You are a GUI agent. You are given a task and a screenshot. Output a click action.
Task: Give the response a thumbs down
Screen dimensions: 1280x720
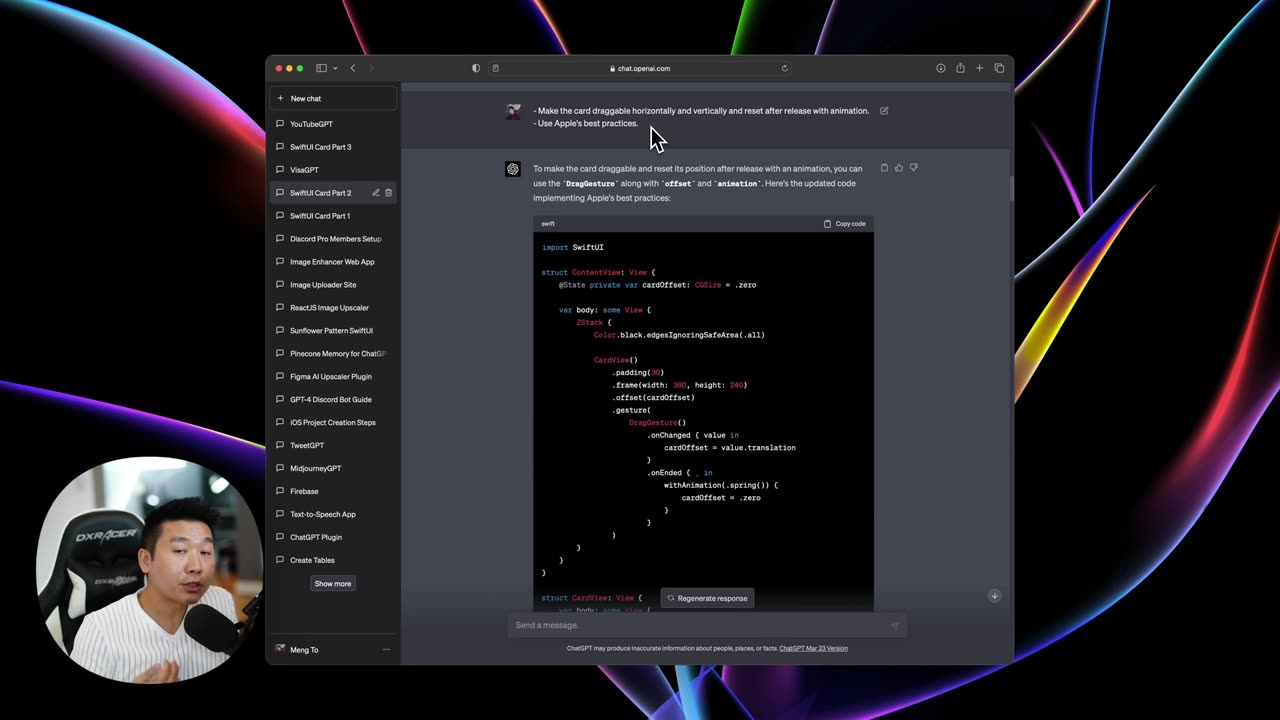pos(913,168)
